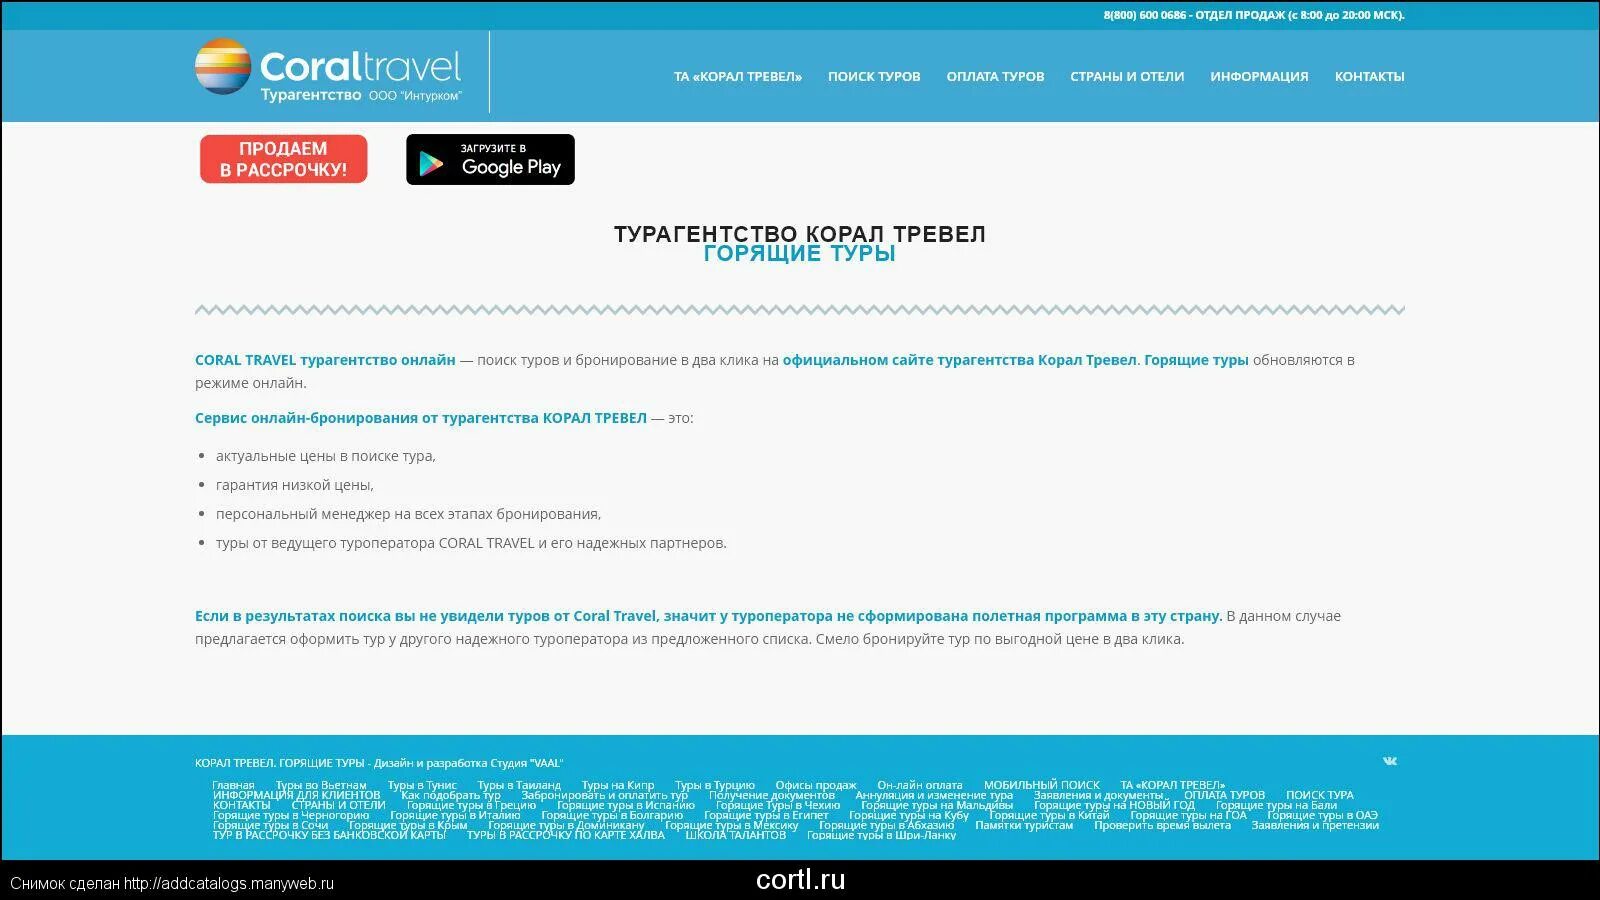Click footer link «Горящие туры в Китай»

tap(1049, 815)
